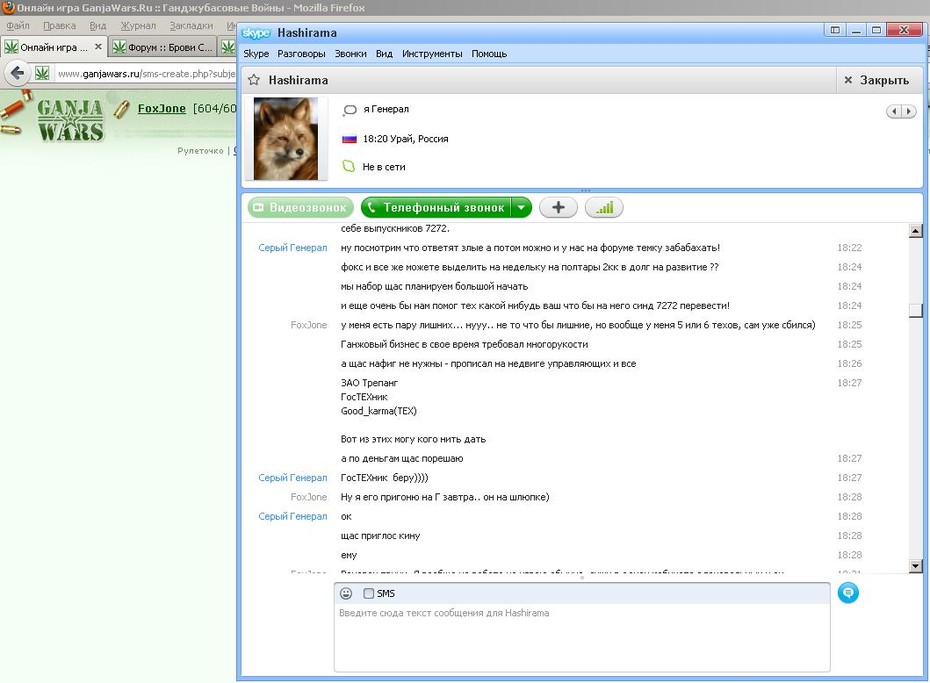
Task: Click the message щас приглос кину
Action: tap(380, 536)
